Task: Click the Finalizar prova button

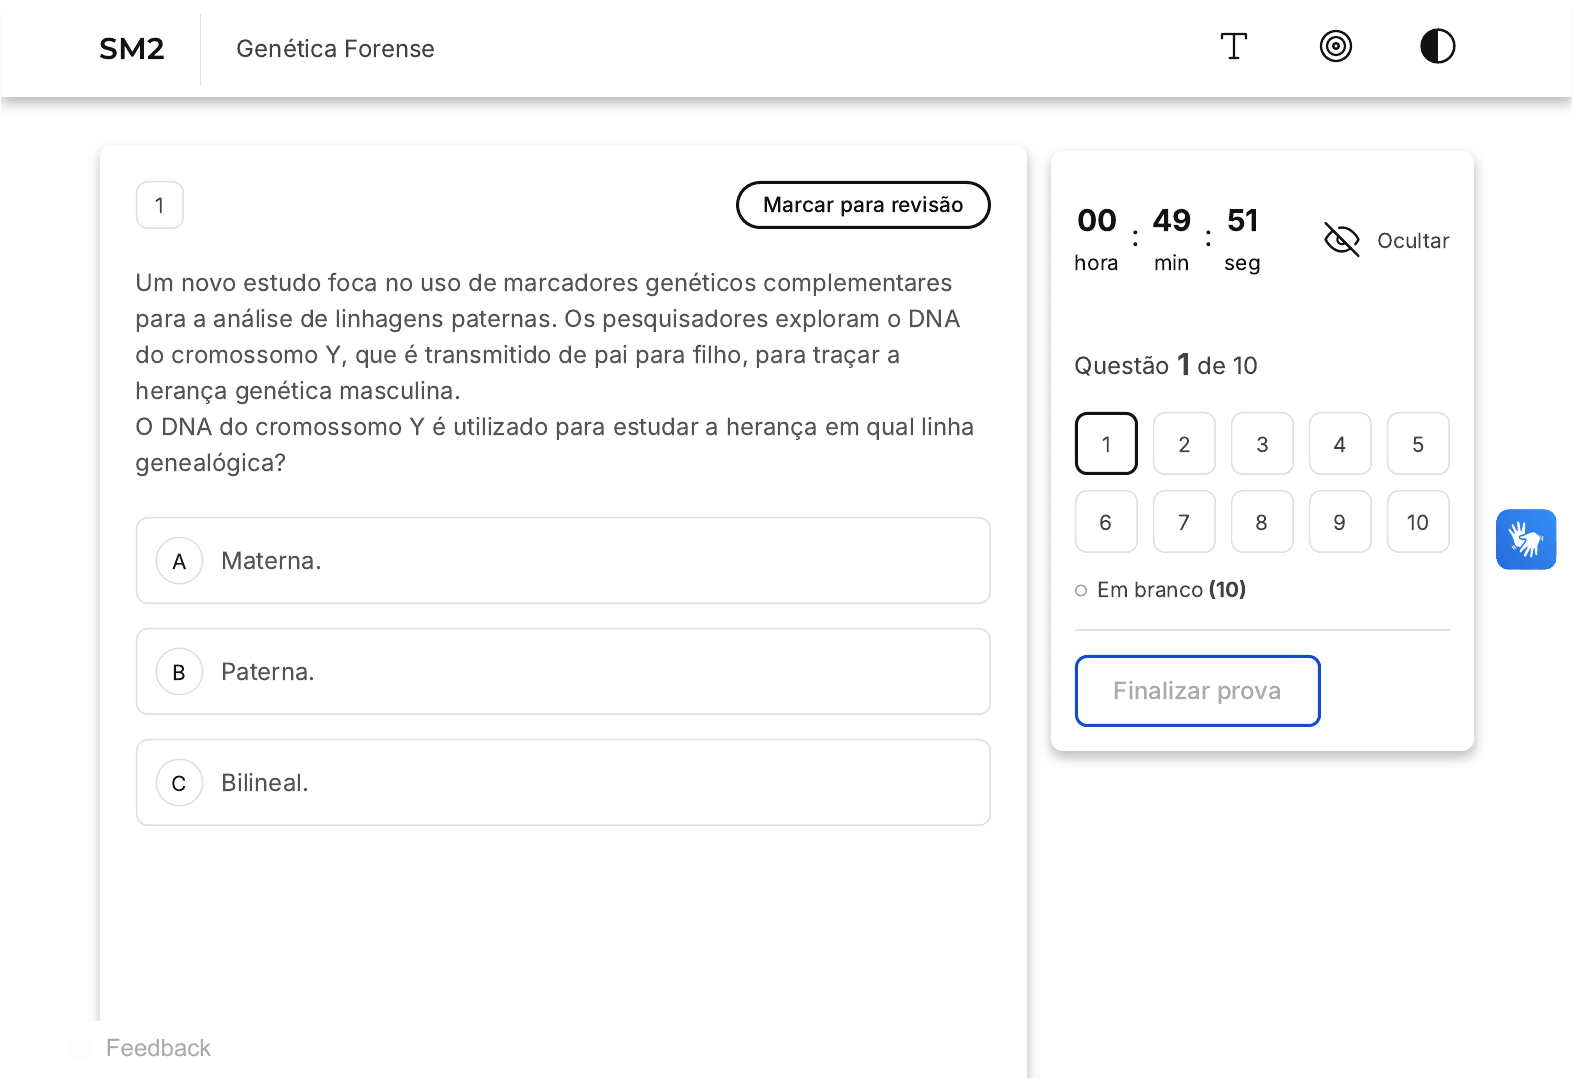Action: (1197, 691)
